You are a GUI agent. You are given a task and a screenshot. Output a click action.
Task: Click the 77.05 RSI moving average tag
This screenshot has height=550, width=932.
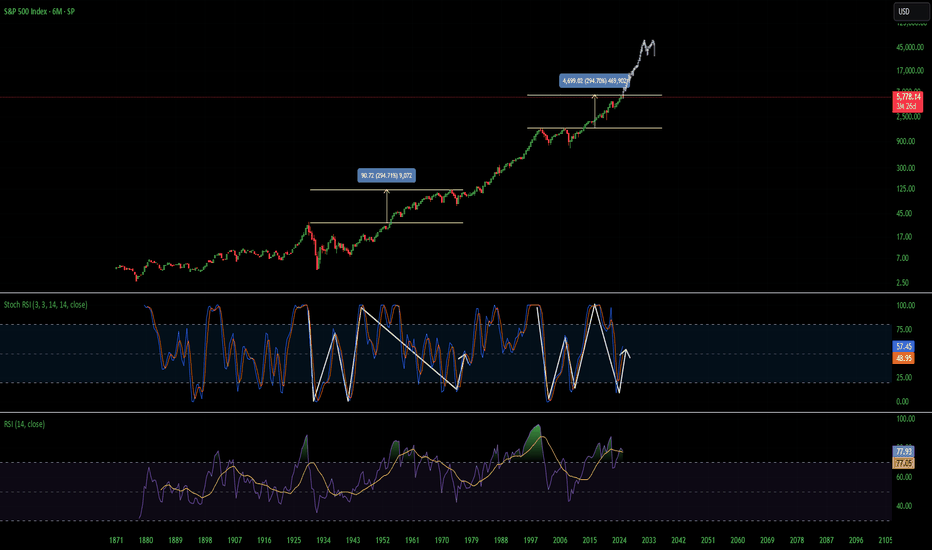click(x=904, y=463)
